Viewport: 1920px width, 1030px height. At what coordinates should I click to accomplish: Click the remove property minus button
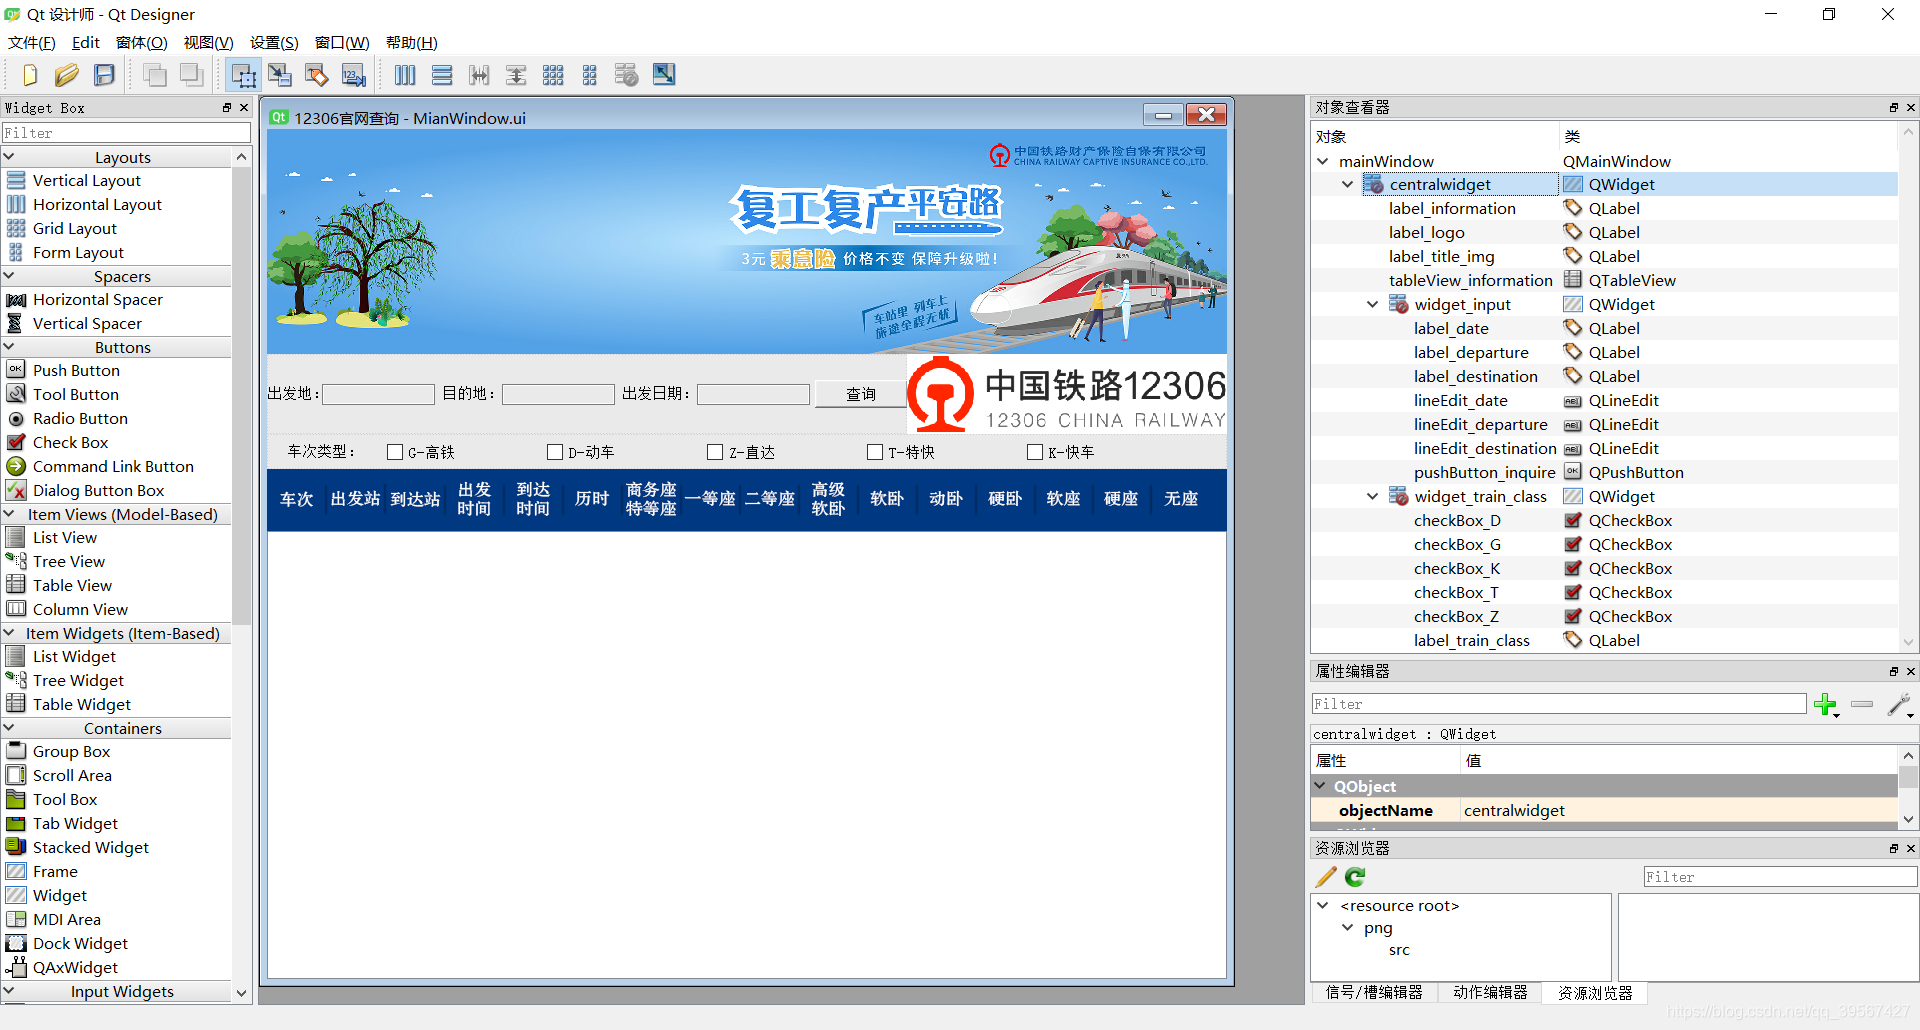pyautogui.click(x=1862, y=705)
